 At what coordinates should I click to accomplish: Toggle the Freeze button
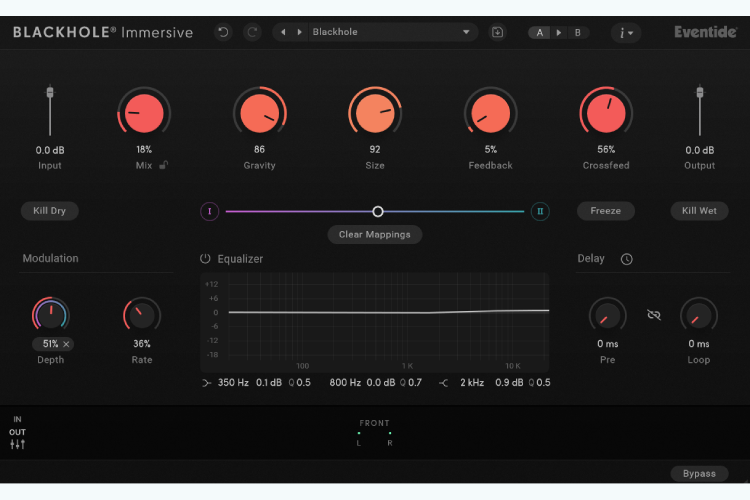click(x=606, y=211)
